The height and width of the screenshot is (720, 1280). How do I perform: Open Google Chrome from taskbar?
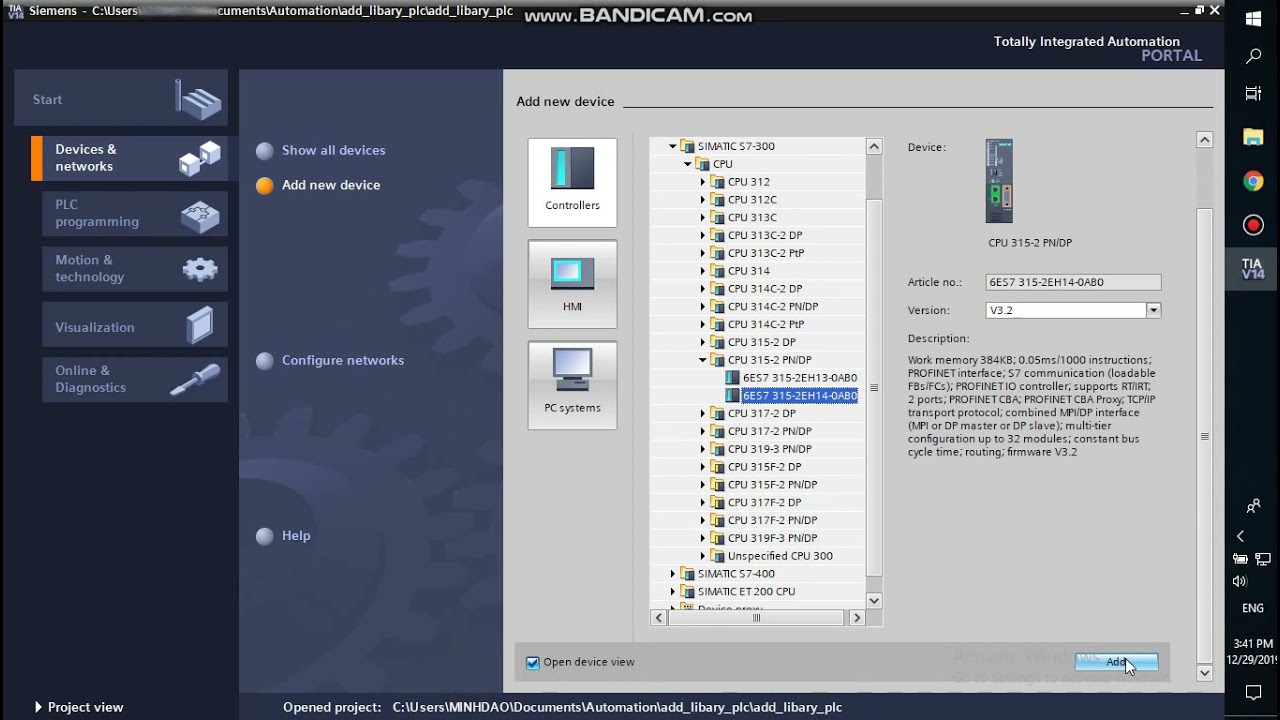click(1253, 181)
